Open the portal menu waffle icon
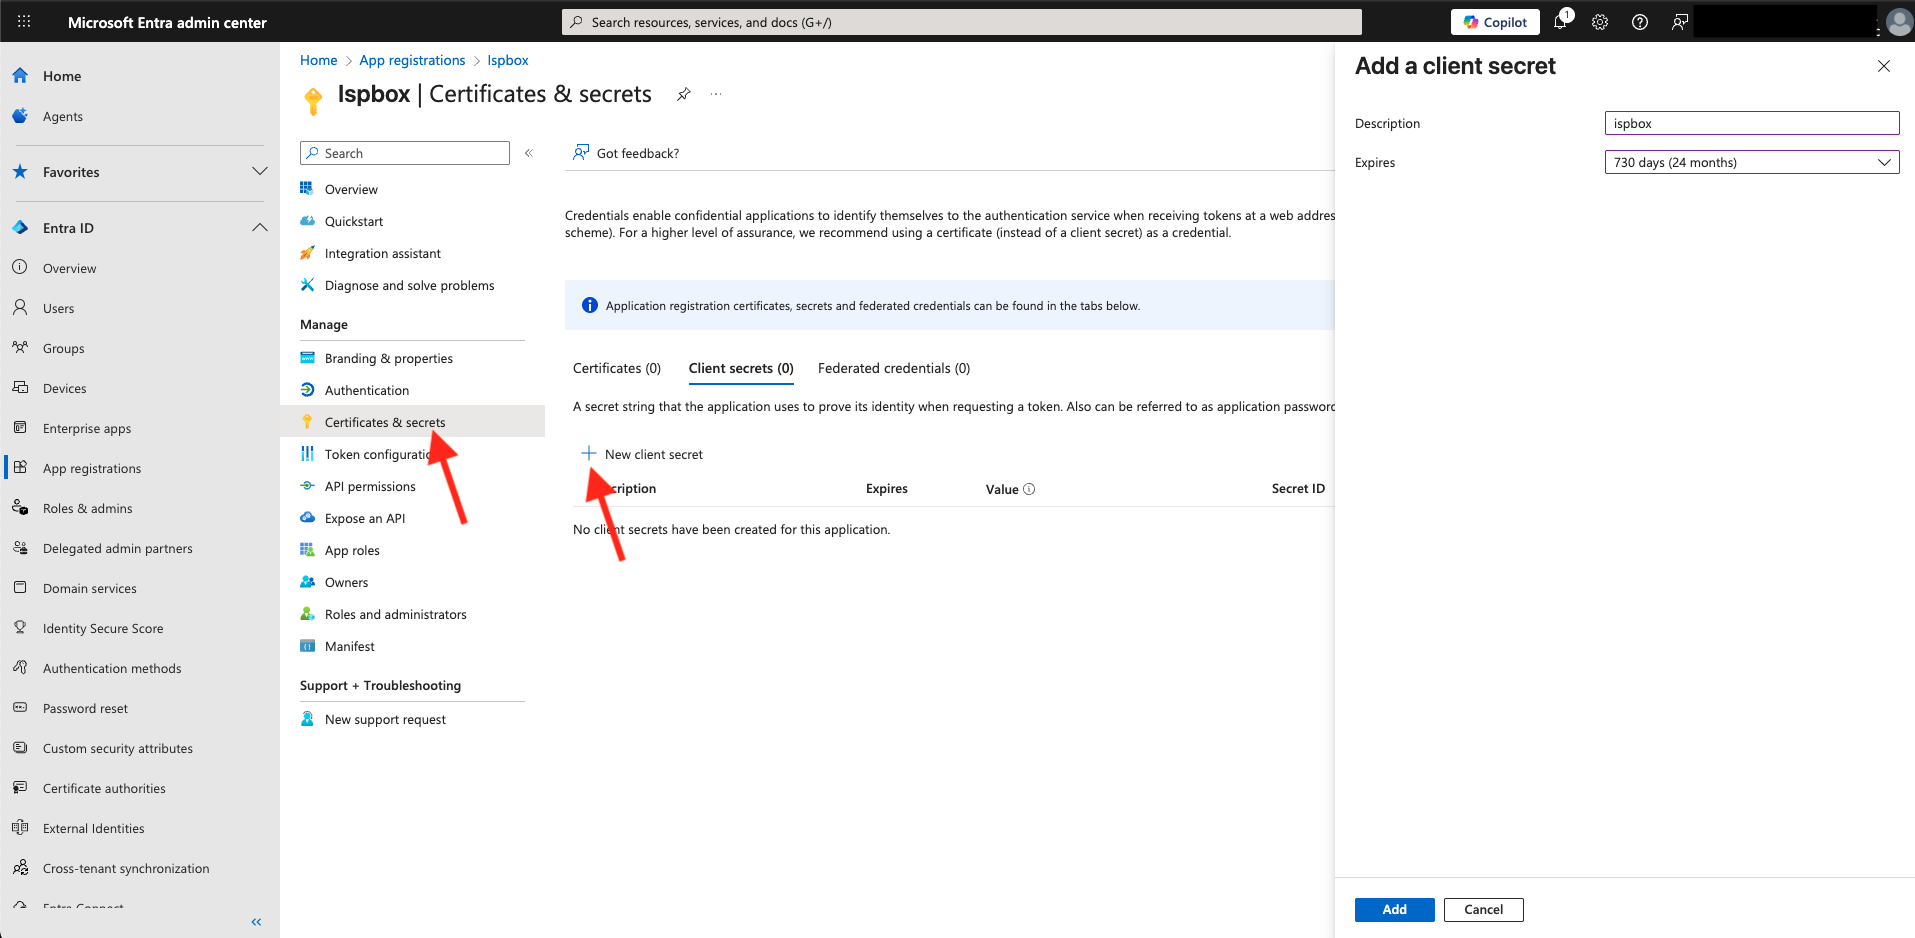The height and width of the screenshot is (938, 1915). coord(24,22)
